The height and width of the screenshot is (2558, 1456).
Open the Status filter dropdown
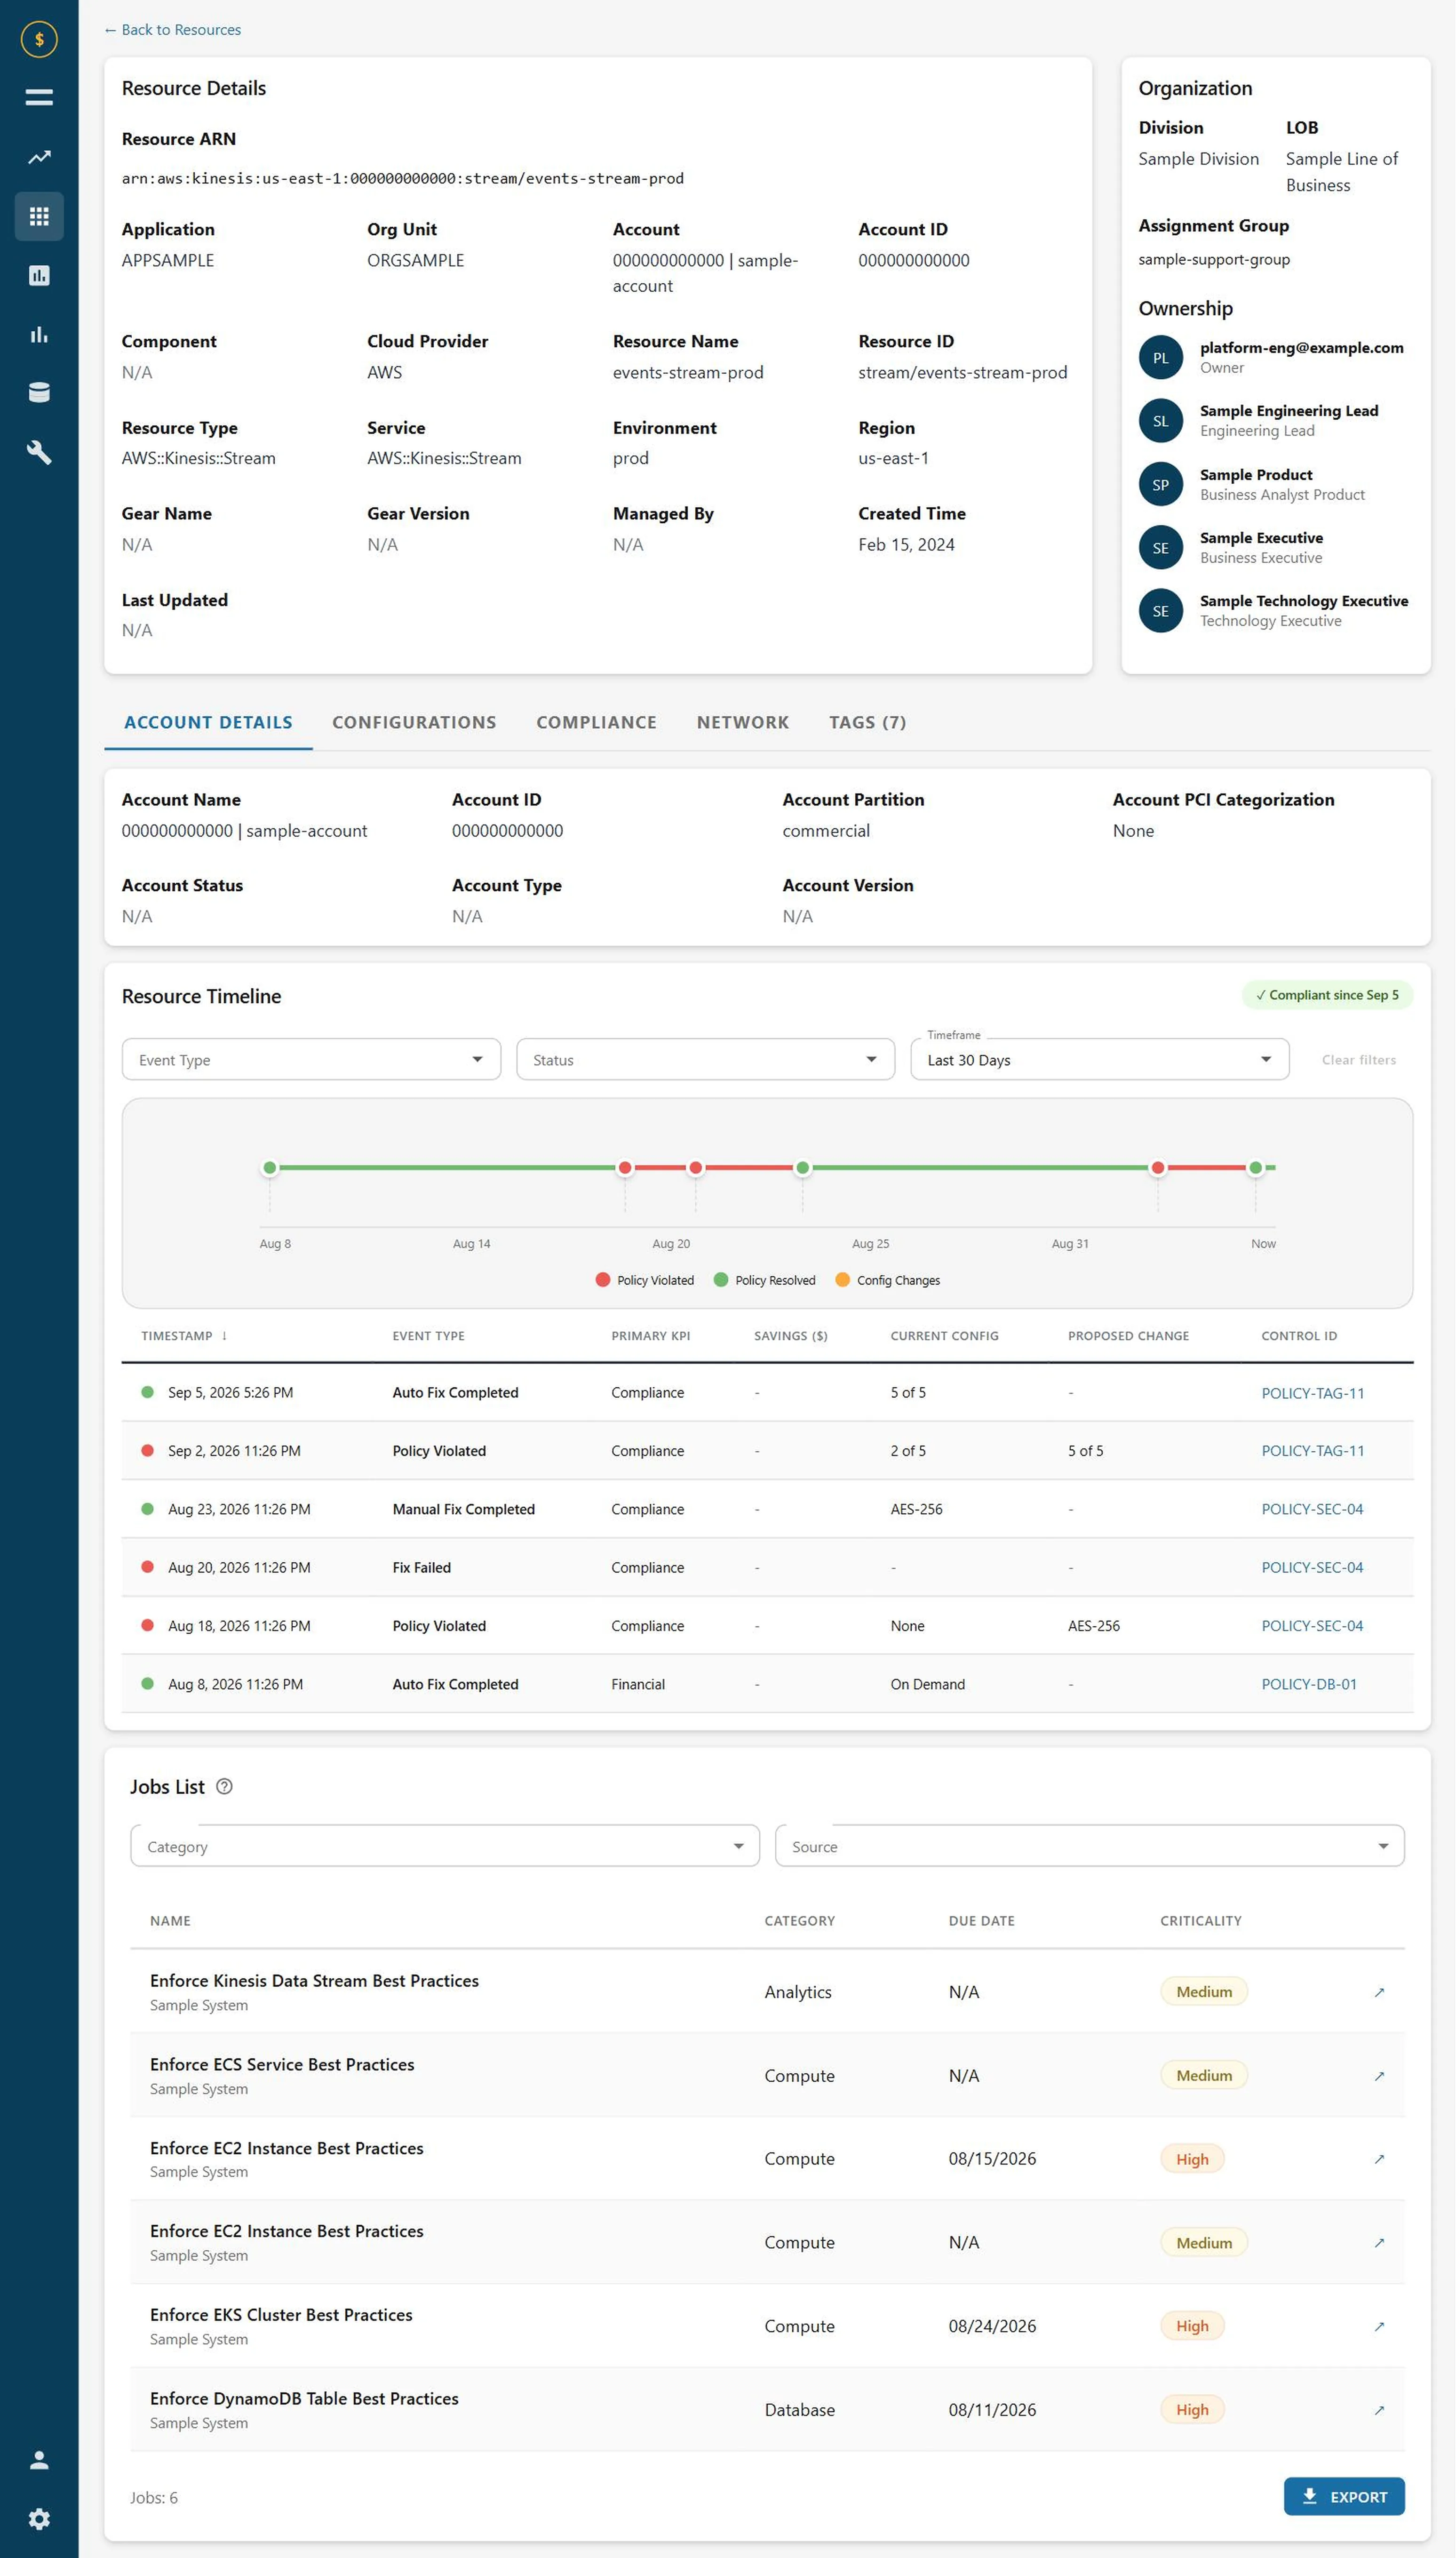(705, 1059)
